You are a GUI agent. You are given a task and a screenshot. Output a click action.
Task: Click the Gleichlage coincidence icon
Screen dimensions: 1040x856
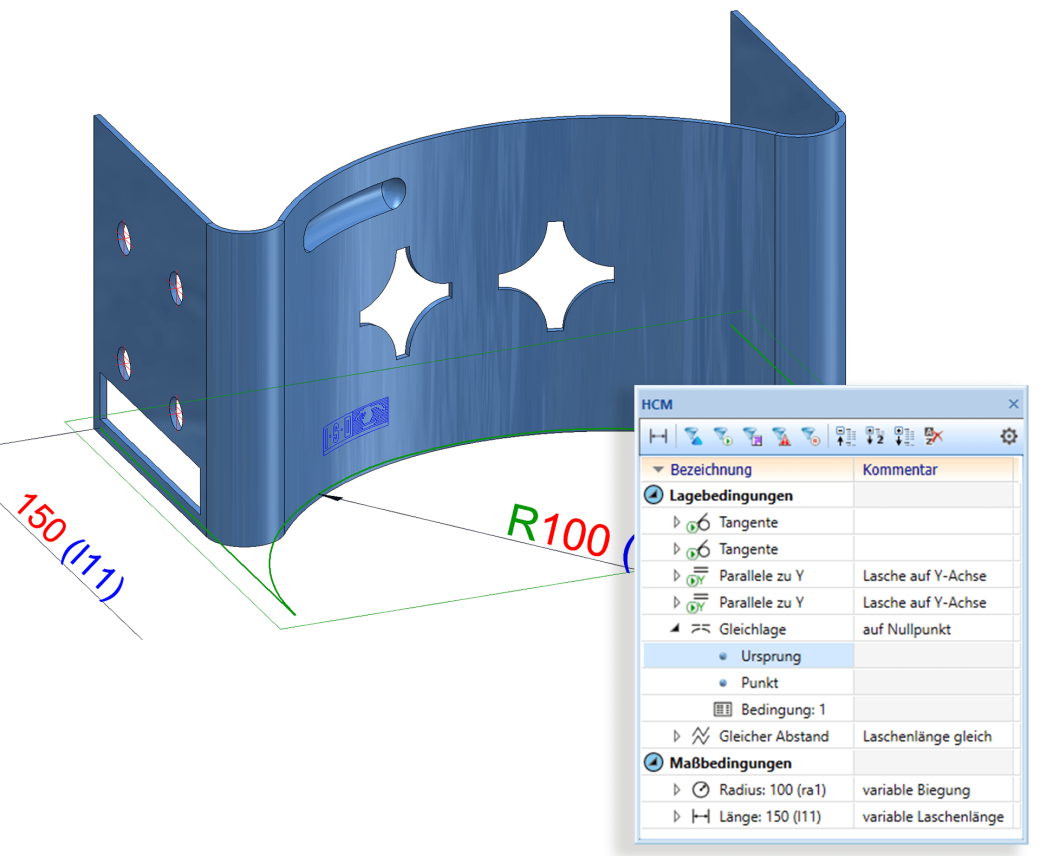click(700, 629)
